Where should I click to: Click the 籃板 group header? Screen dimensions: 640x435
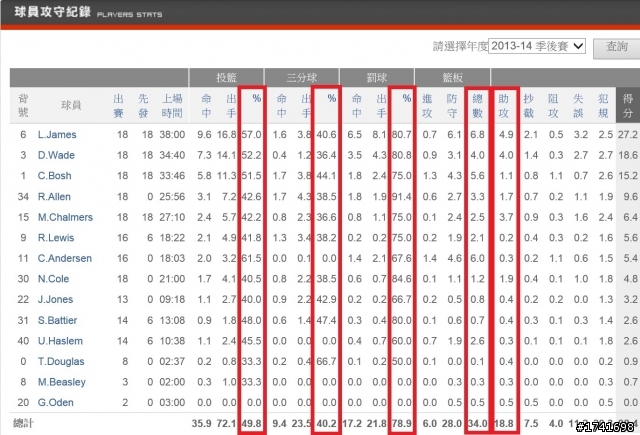(x=452, y=78)
